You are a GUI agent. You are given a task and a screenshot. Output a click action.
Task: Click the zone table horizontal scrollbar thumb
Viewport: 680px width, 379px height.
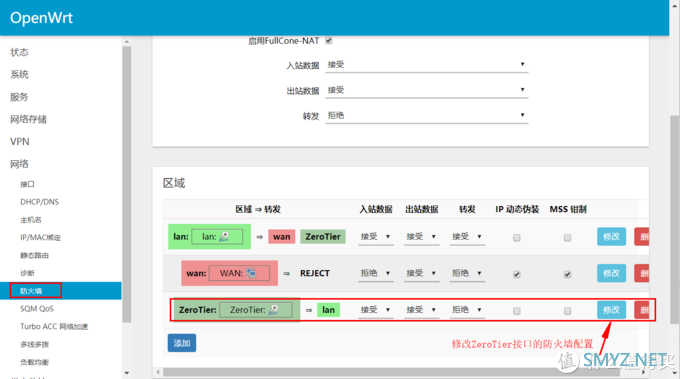(392, 372)
